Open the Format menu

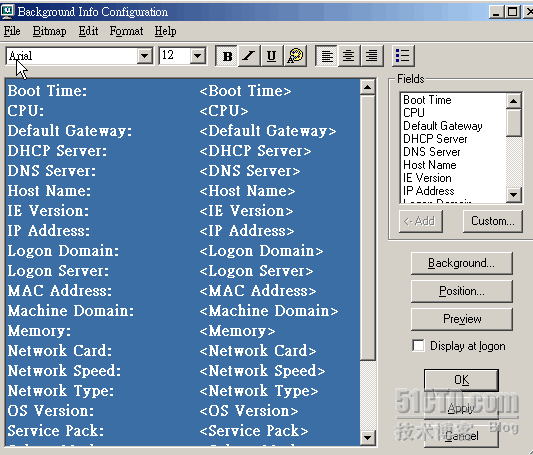click(x=126, y=31)
